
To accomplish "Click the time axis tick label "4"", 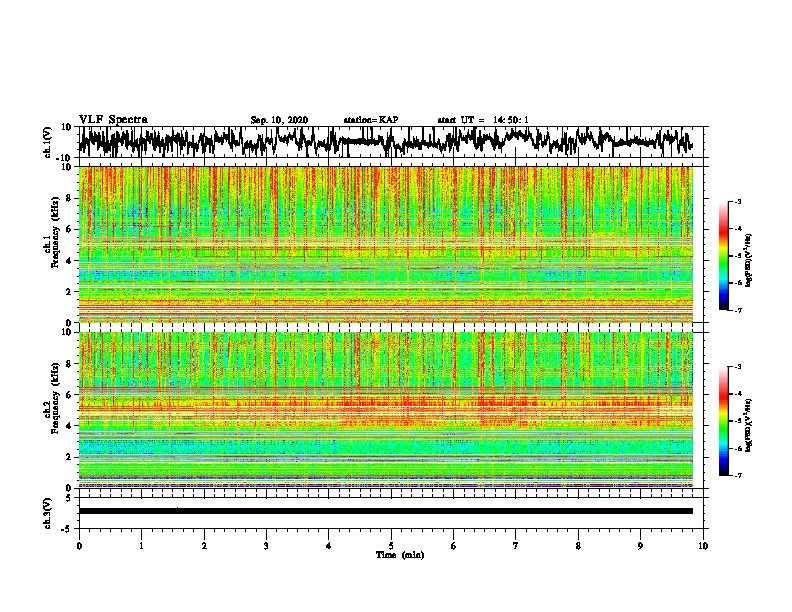I will tap(329, 546).
